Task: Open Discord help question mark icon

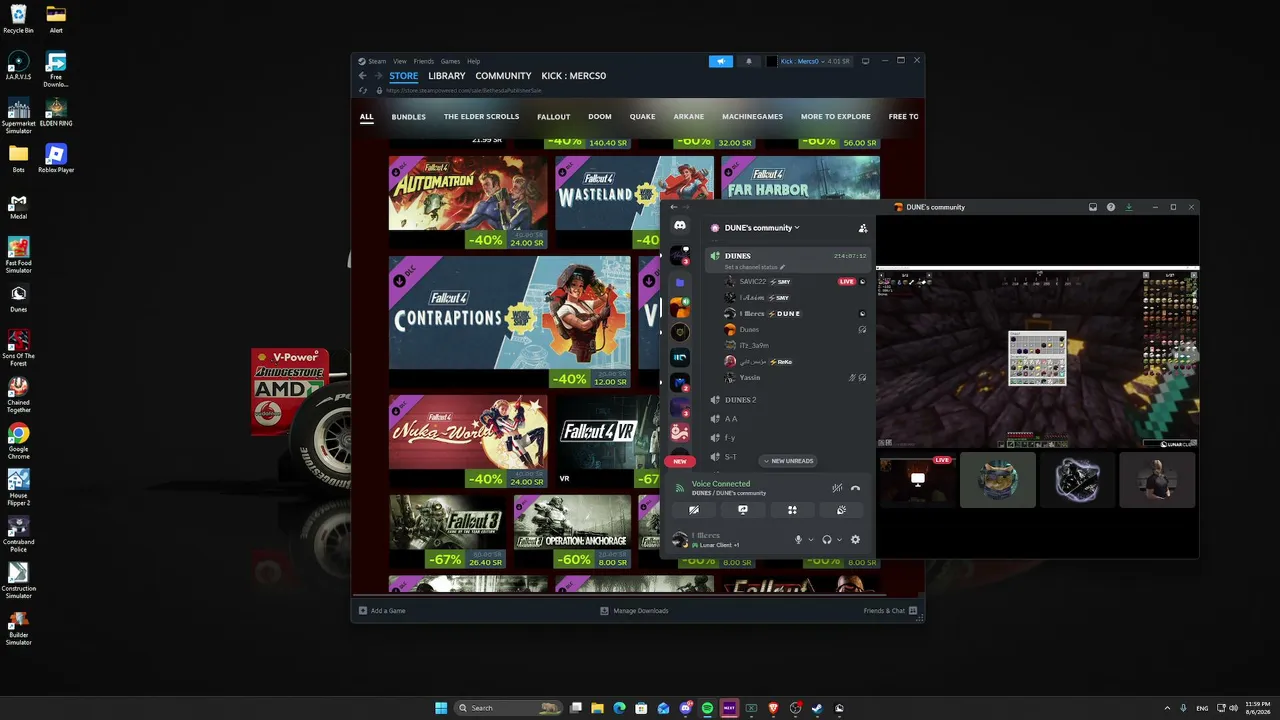Action: click(1111, 207)
